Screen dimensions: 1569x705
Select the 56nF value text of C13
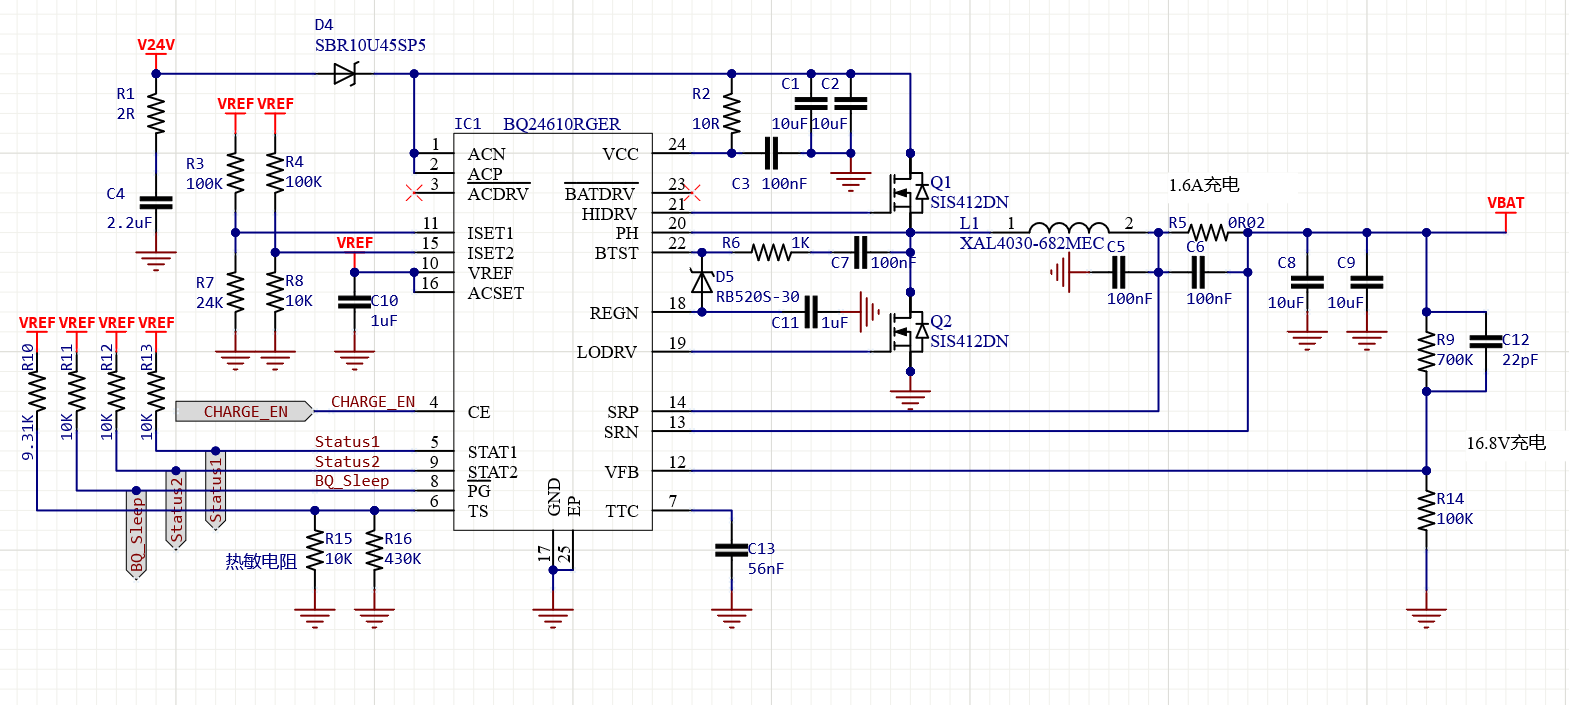pyautogui.click(x=766, y=569)
